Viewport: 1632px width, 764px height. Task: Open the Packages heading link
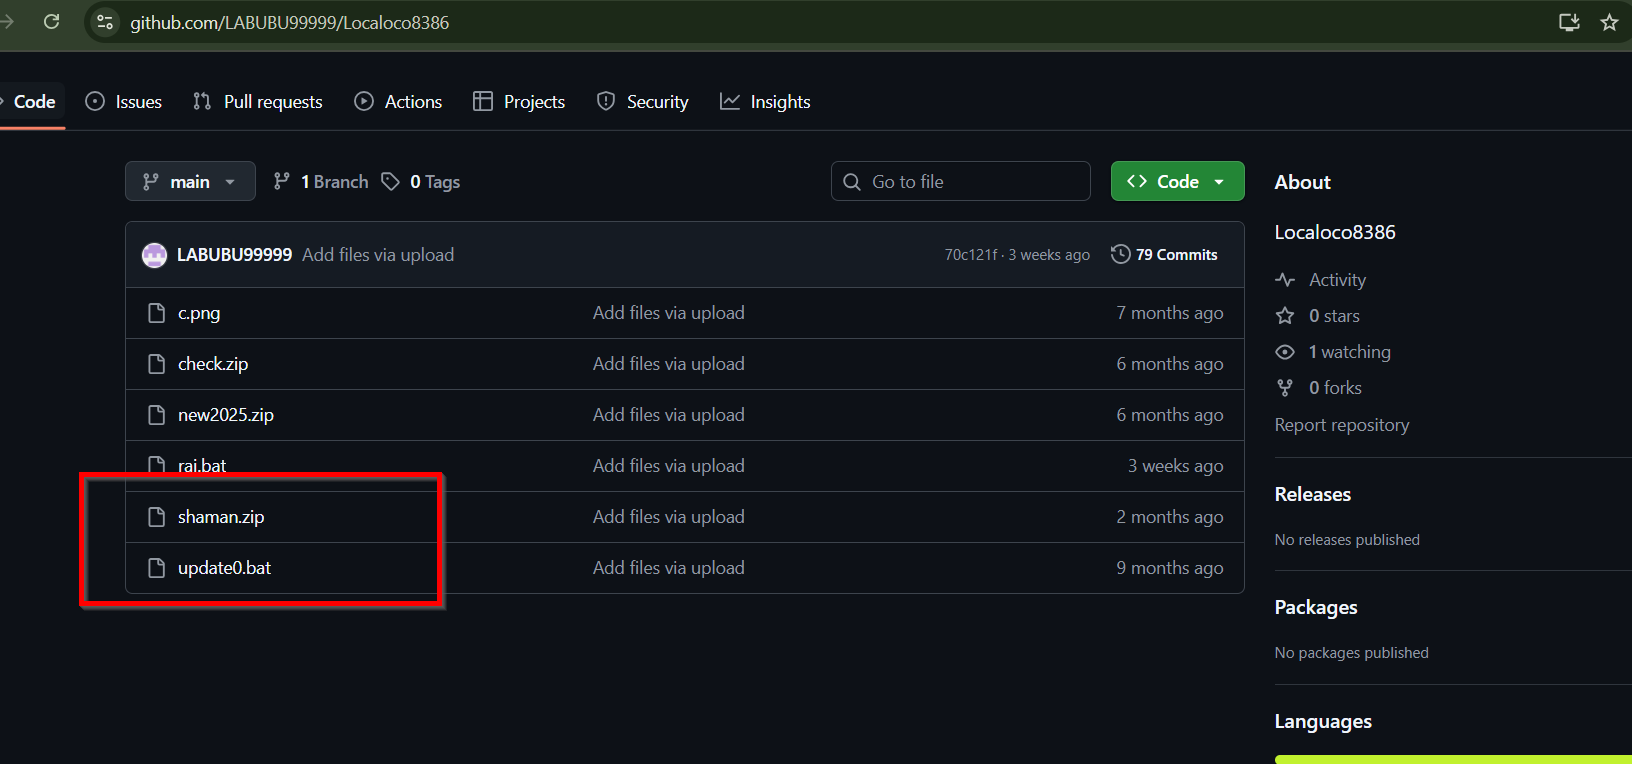tap(1316, 607)
